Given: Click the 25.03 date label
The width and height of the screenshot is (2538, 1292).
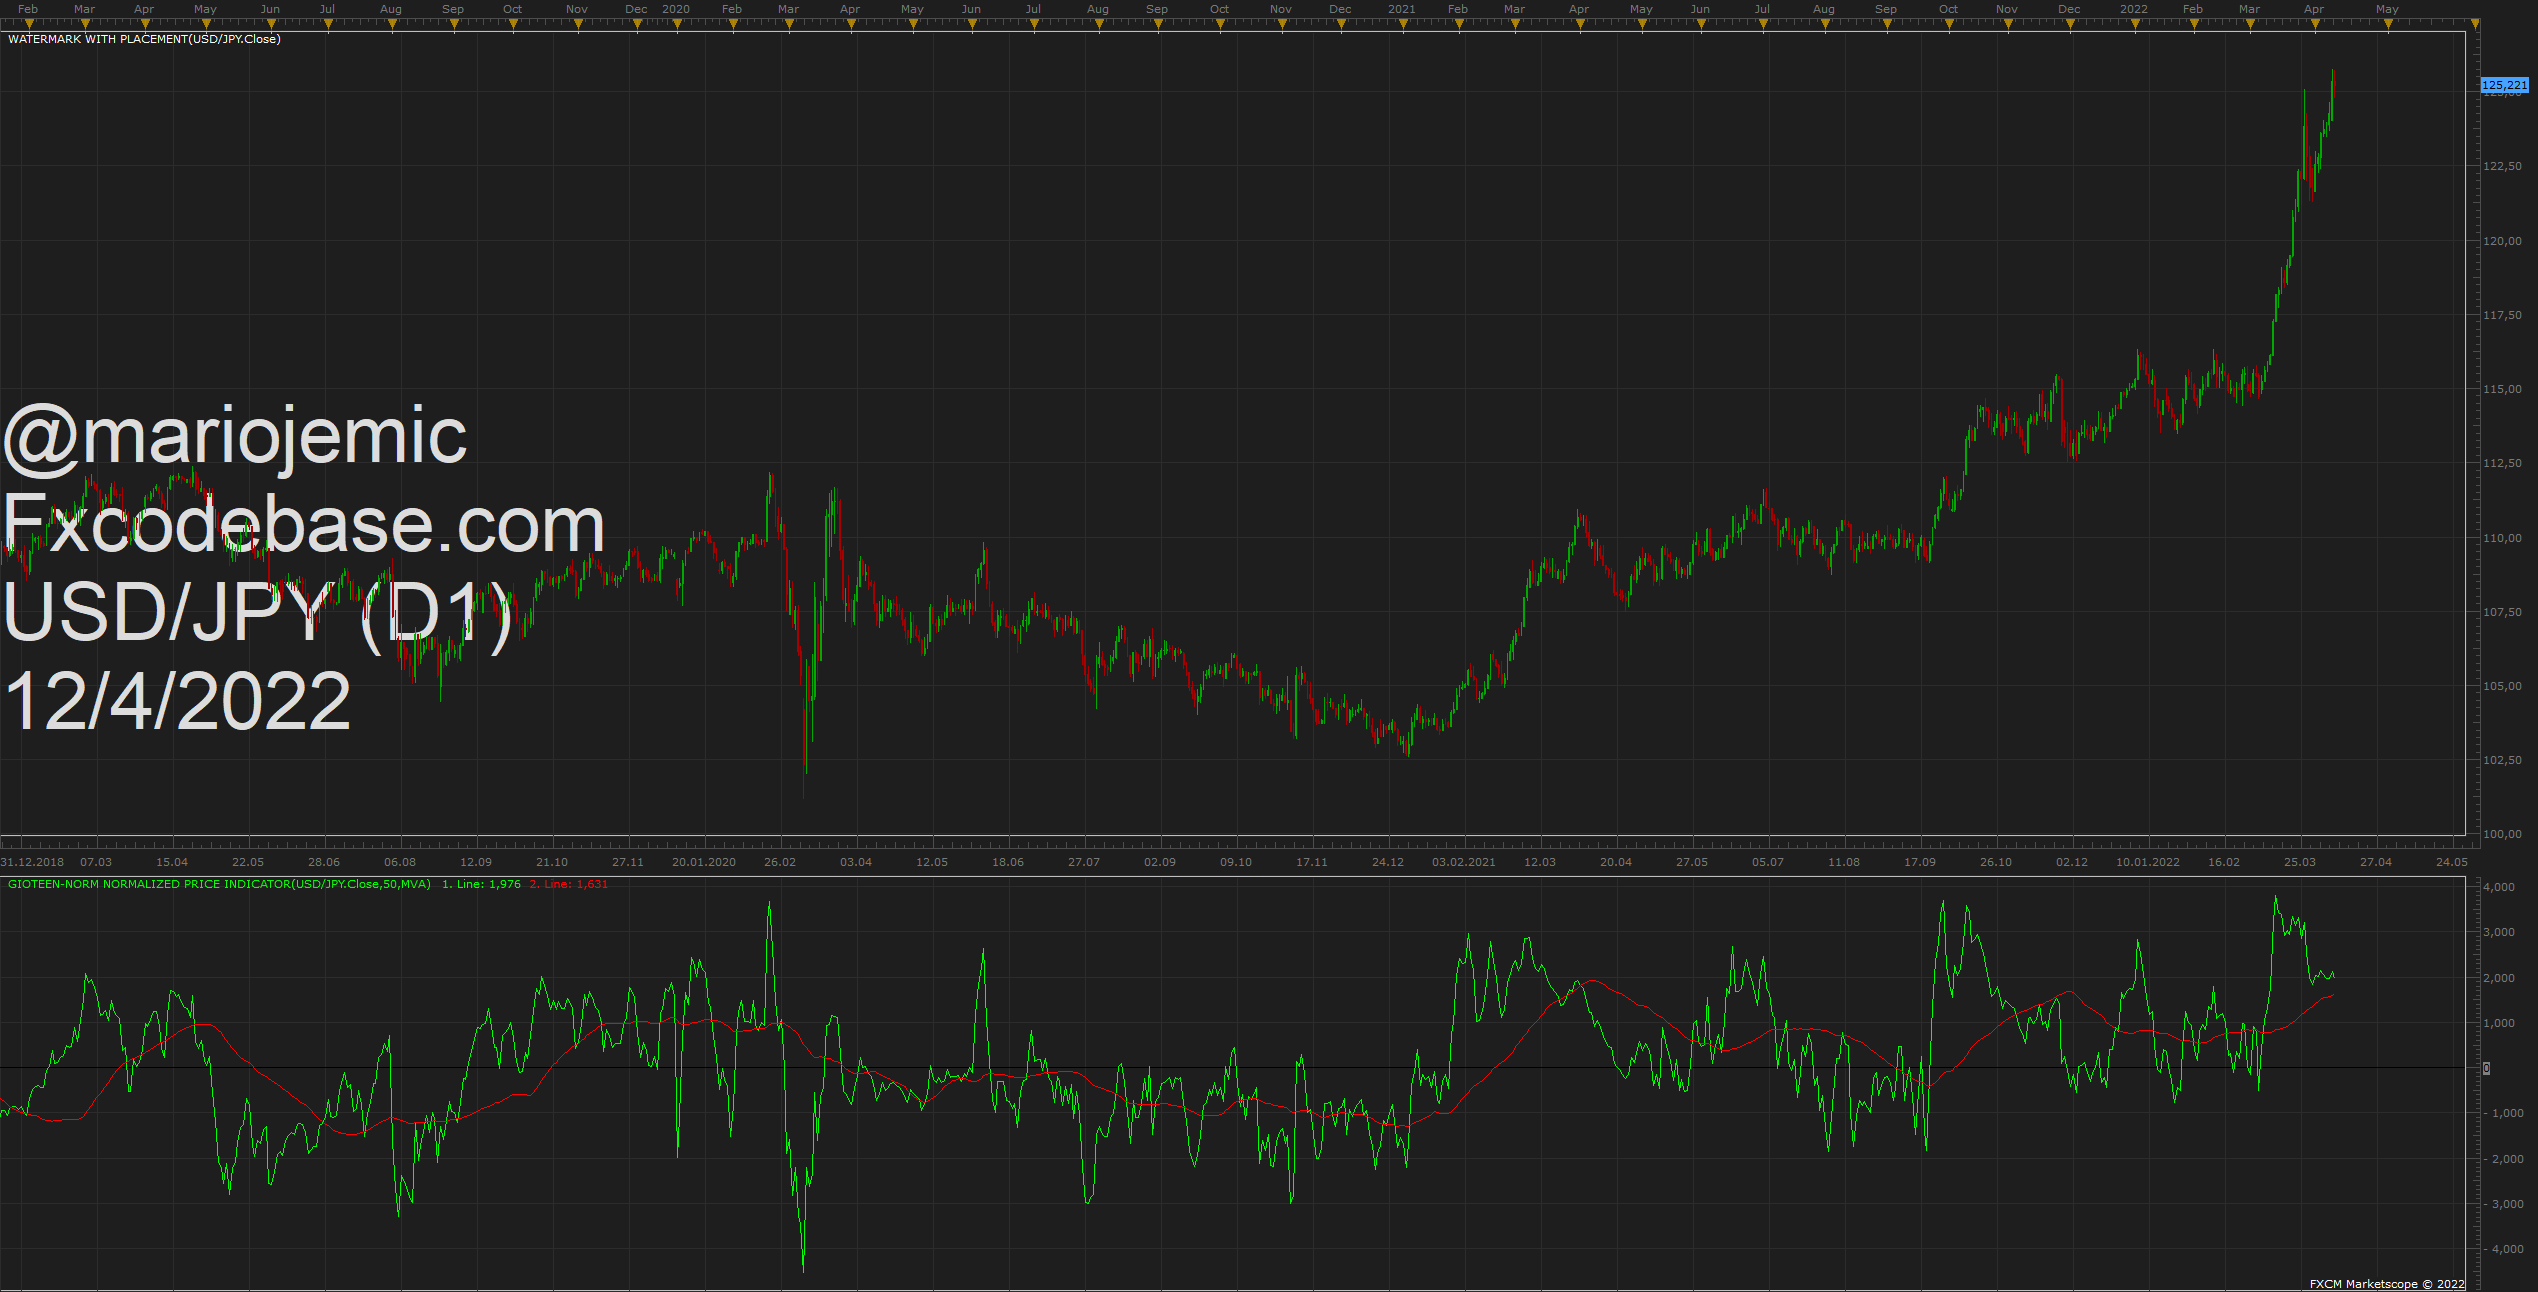Looking at the screenshot, I should point(2300,862).
